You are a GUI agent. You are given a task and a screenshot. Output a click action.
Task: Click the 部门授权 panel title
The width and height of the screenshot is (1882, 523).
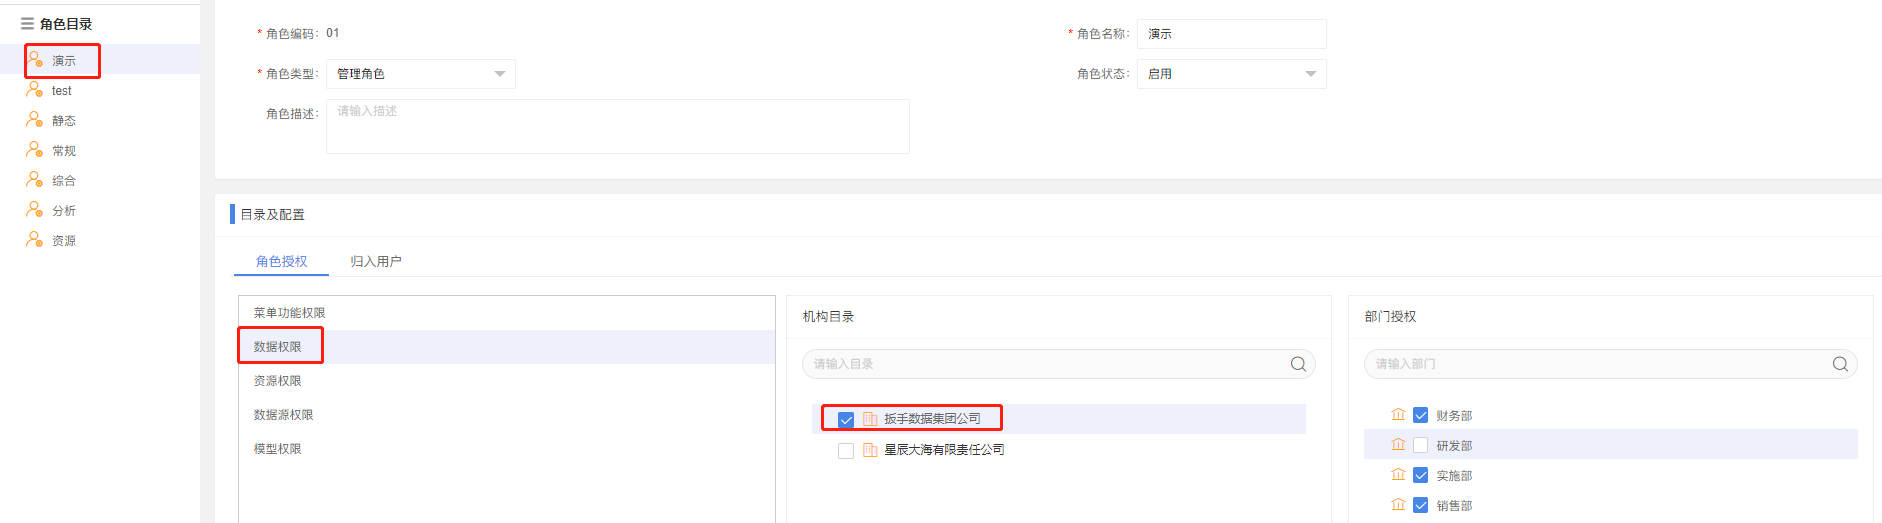pos(1390,316)
